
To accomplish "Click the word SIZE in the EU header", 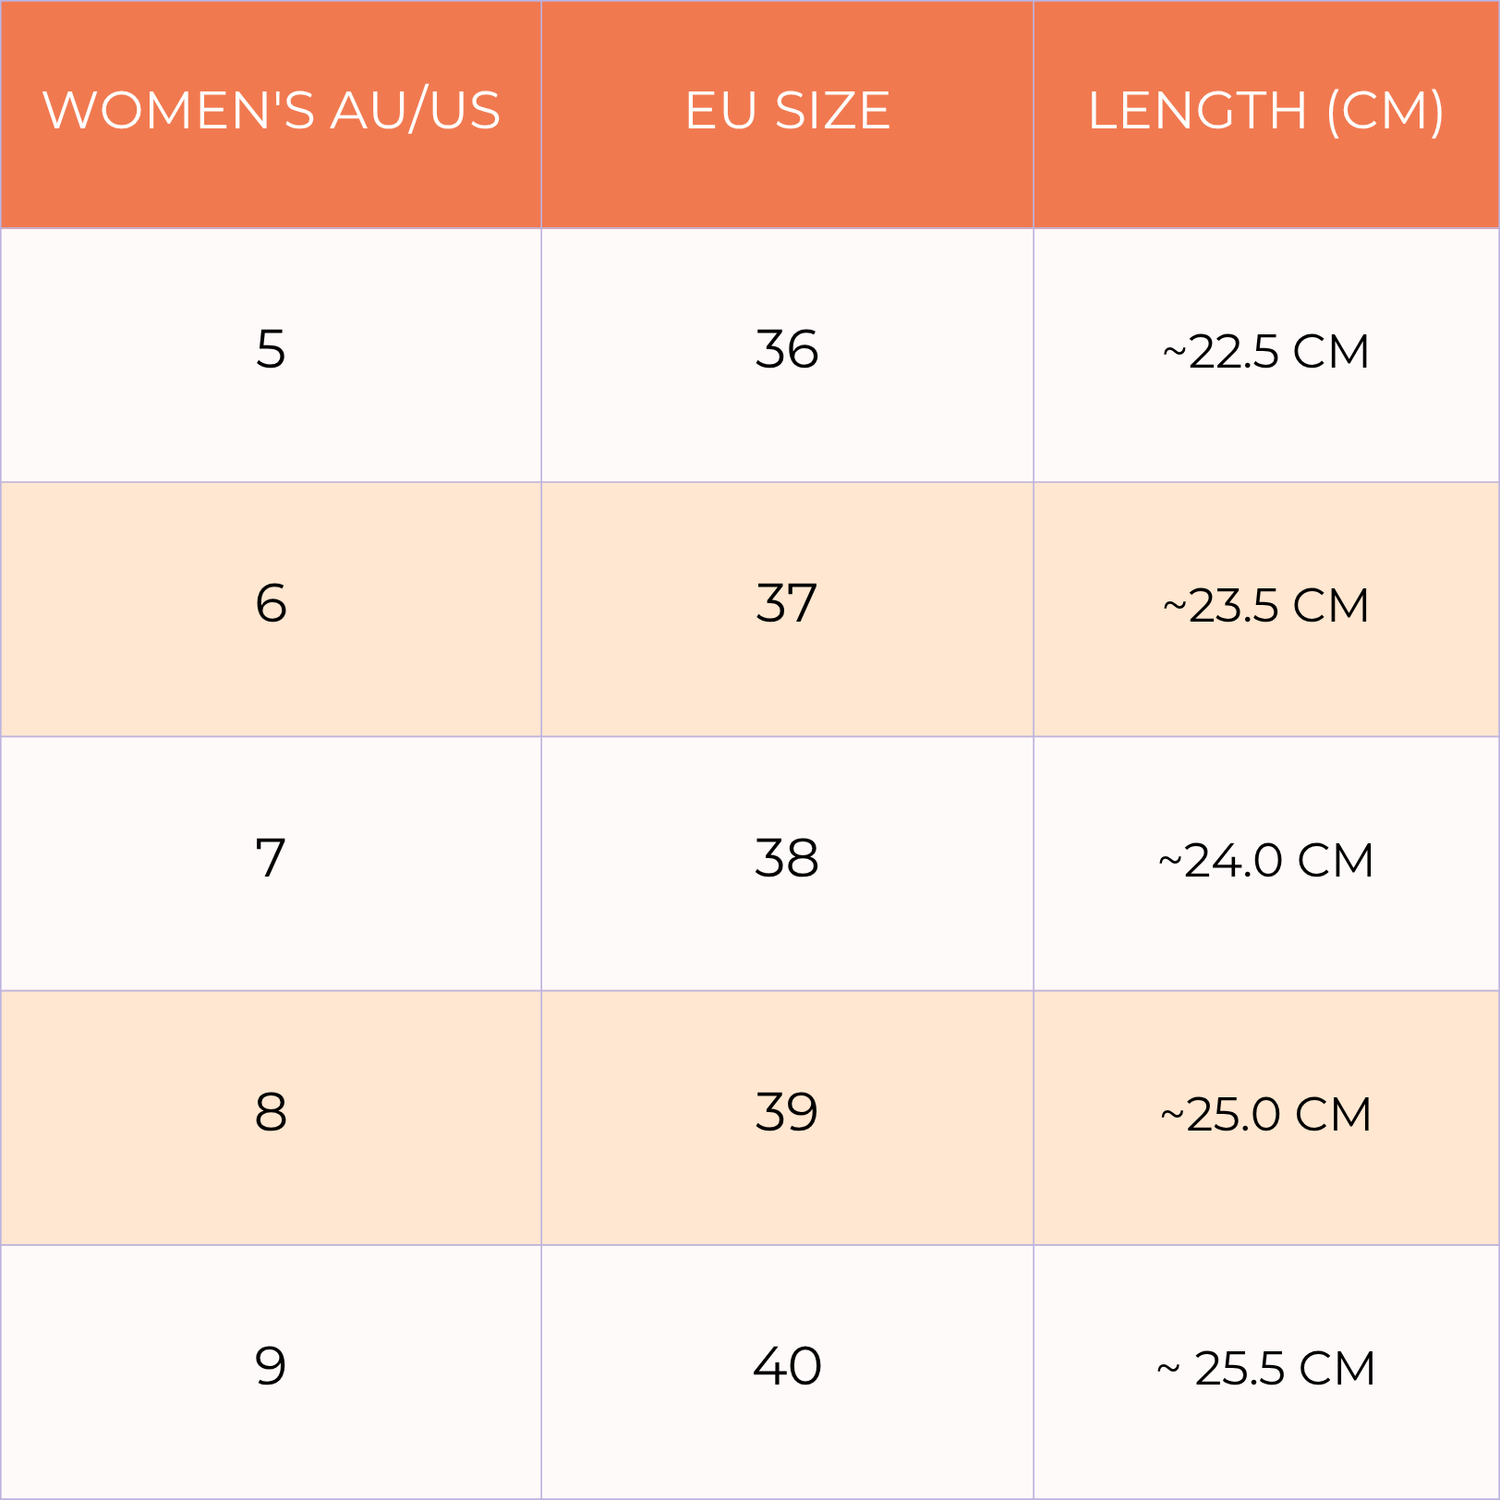I will [x=832, y=110].
